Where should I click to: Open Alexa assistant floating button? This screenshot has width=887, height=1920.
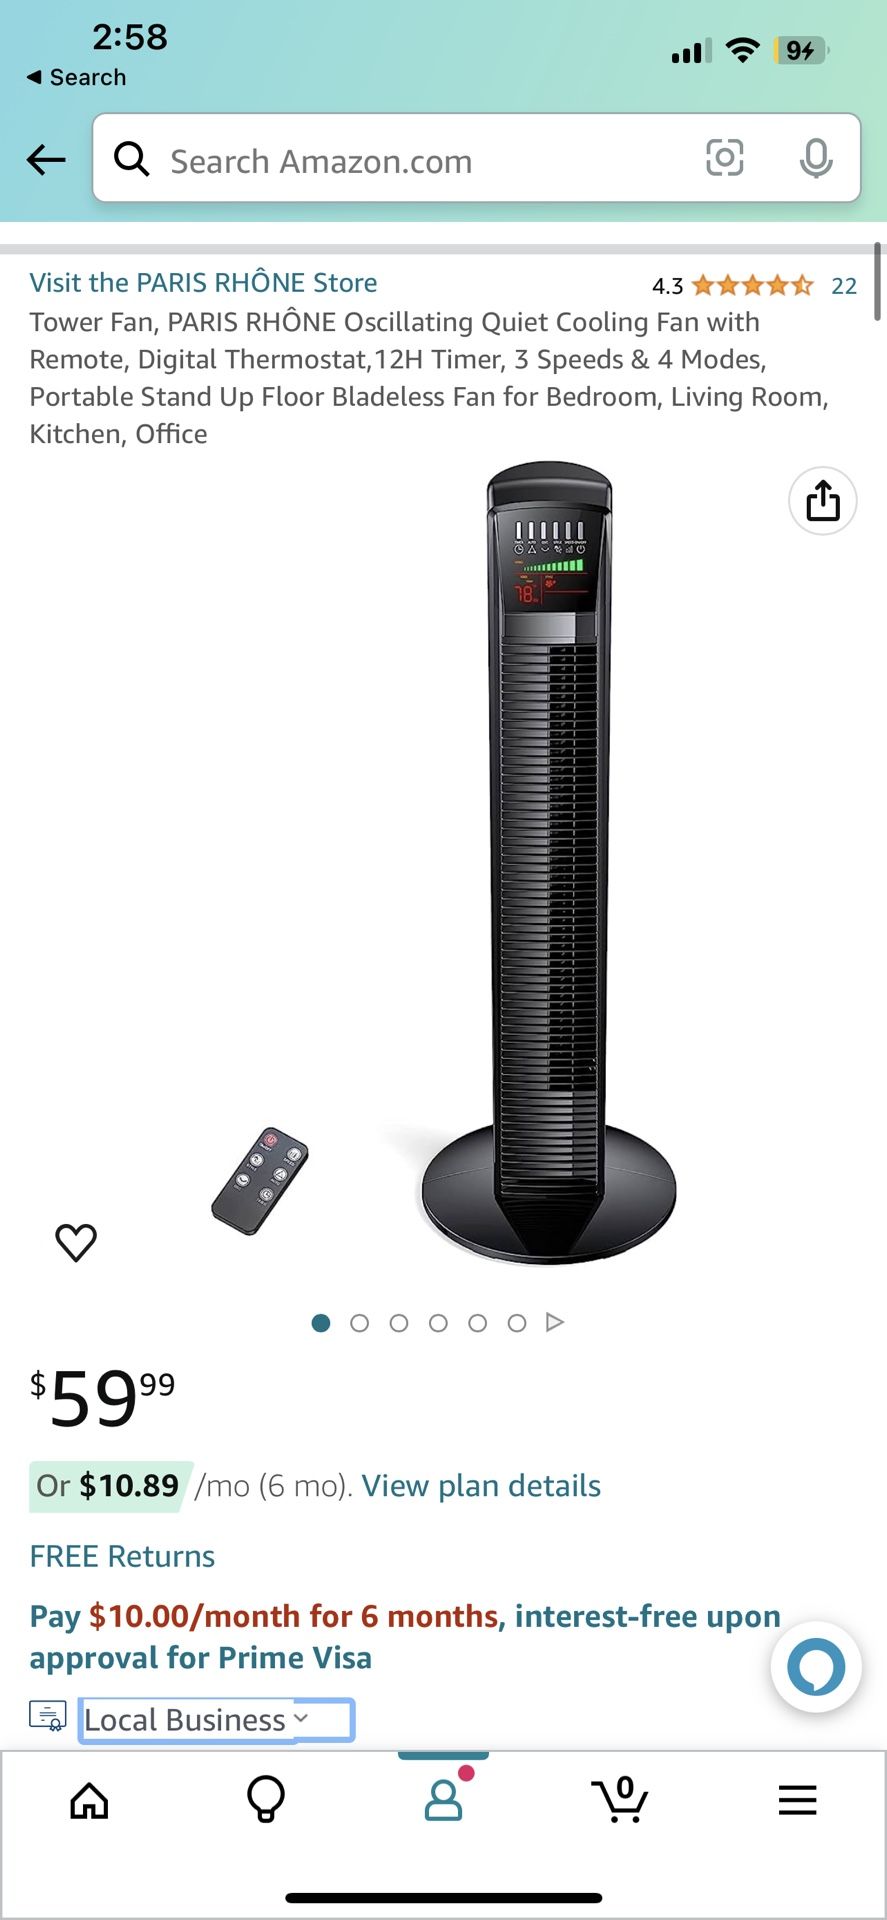tap(816, 1666)
